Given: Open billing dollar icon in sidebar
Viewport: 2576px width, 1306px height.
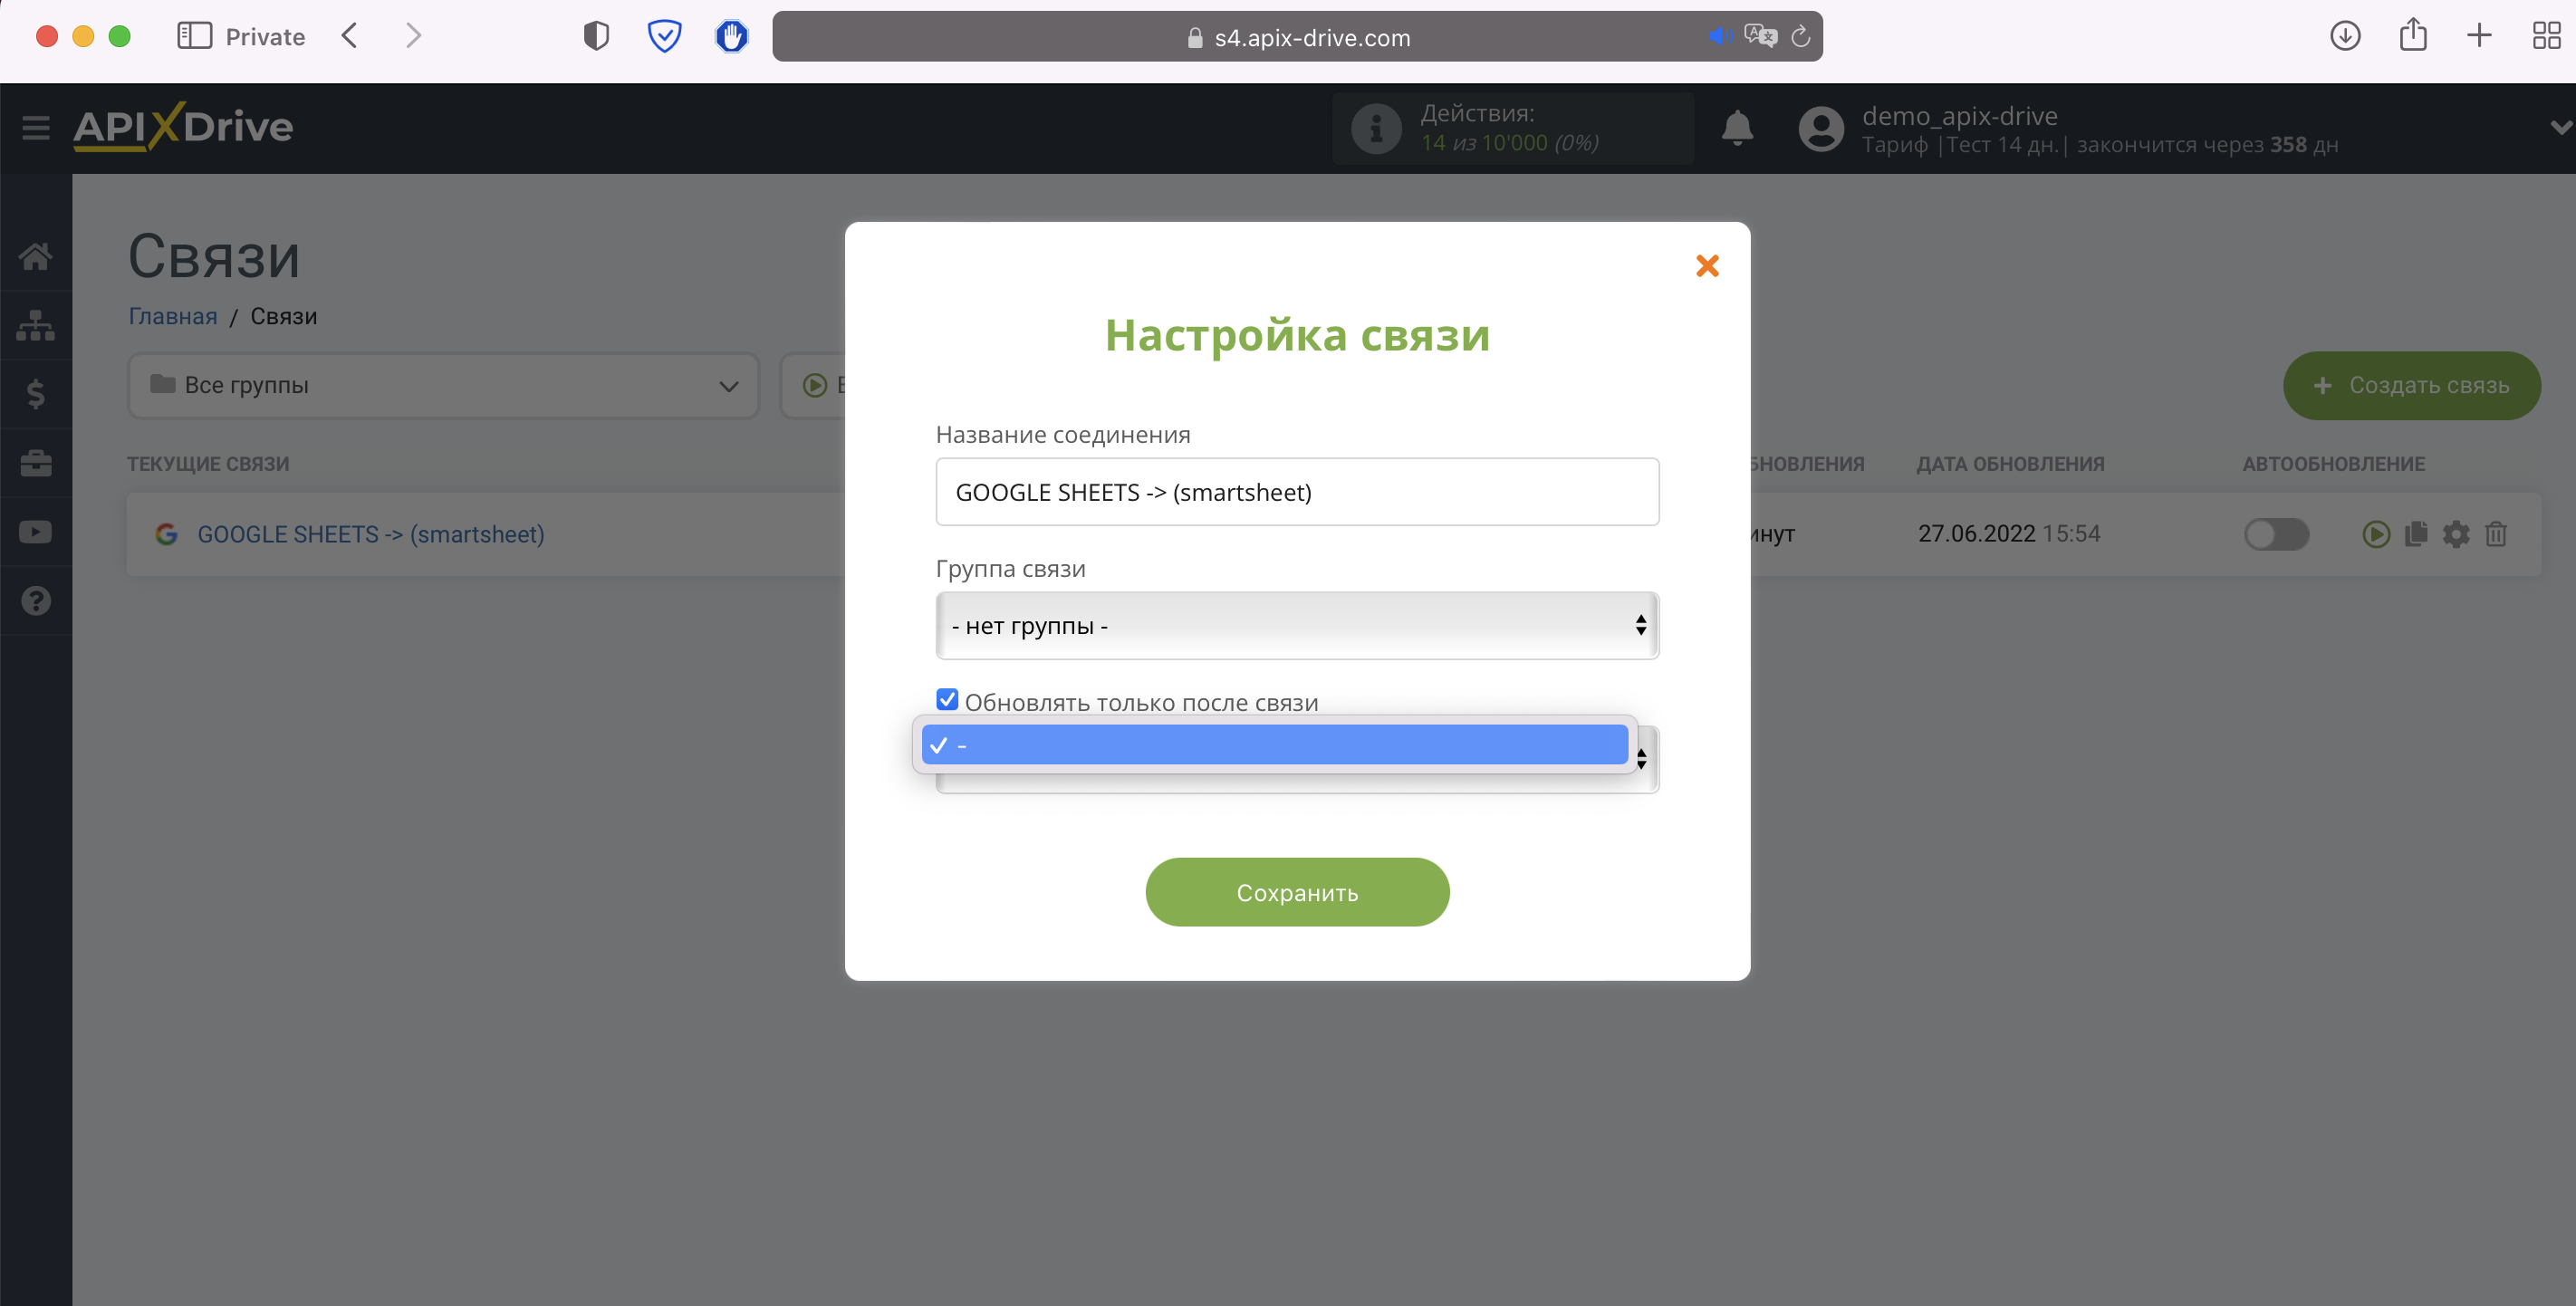Looking at the screenshot, I should coord(36,394).
